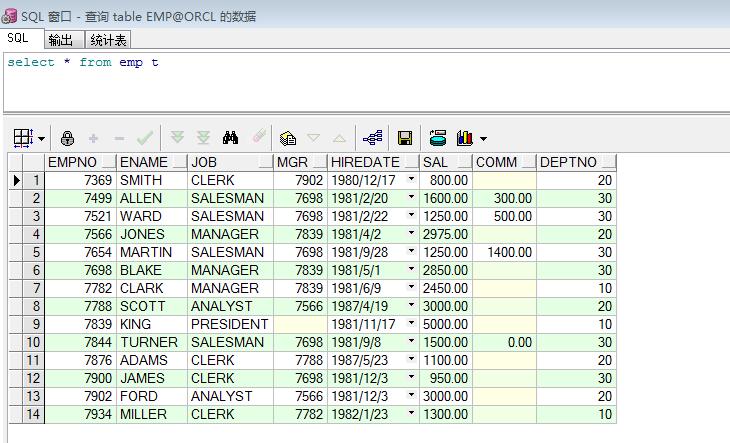Click into the SQL query editor
Viewport: 730px width, 443px height.
pyautogui.click(x=367, y=82)
